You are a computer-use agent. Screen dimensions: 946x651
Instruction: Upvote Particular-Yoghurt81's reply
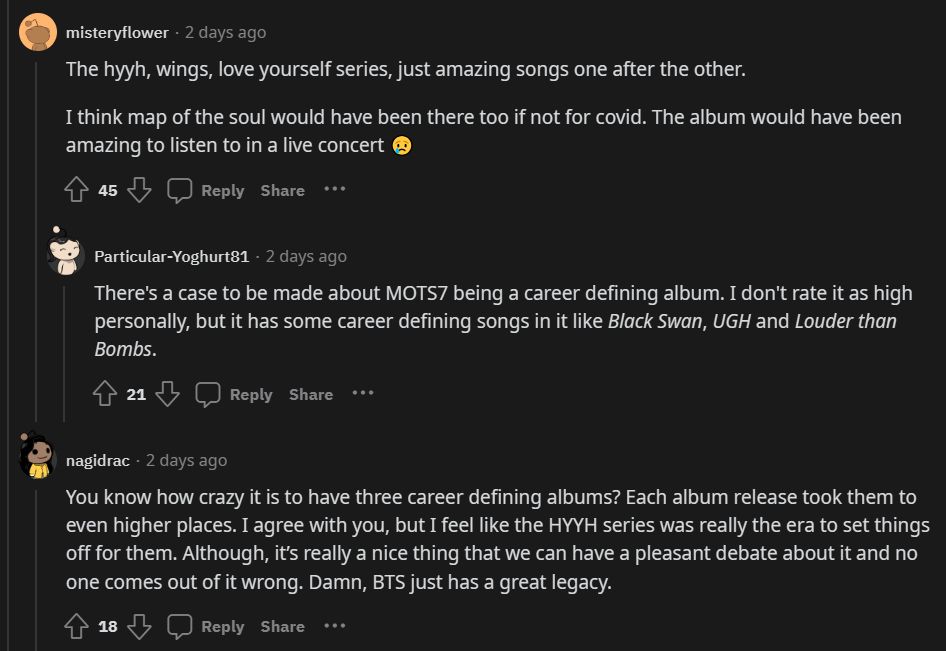[105, 394]
